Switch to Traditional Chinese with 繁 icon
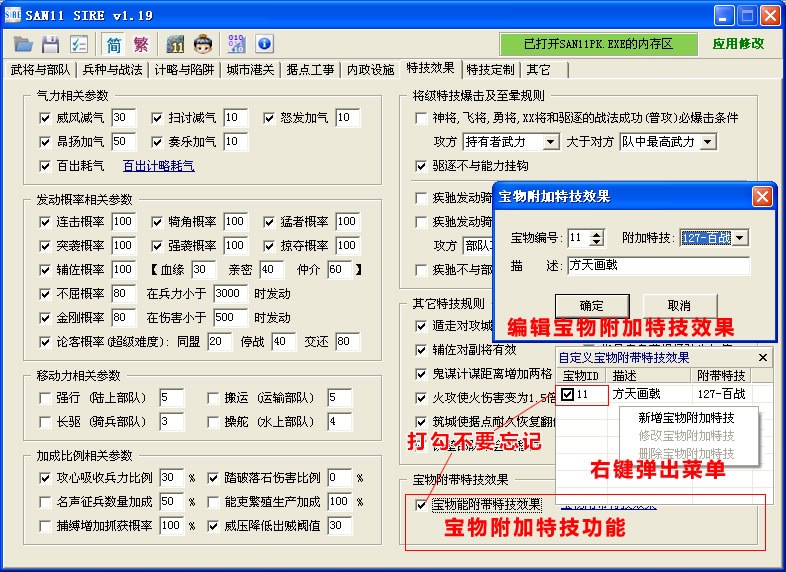This screenshot has width=786, height=572. point(141,44)
